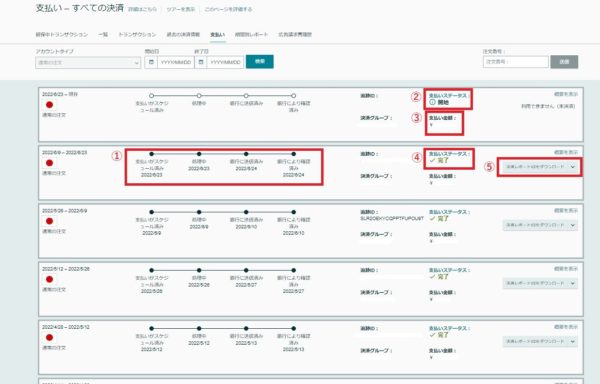Viewport: 600px width, 384px height.
Task: Click 支払いステータス in the 2022/5/26 – 2022/6/9 row
Action: (449, 212)
